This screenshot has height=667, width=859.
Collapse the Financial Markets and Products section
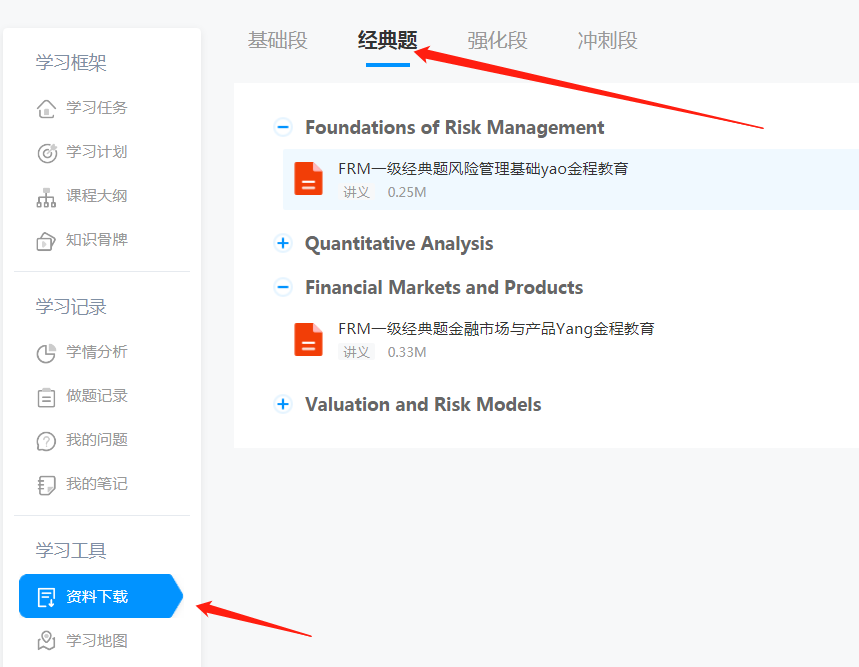[283, 287]
